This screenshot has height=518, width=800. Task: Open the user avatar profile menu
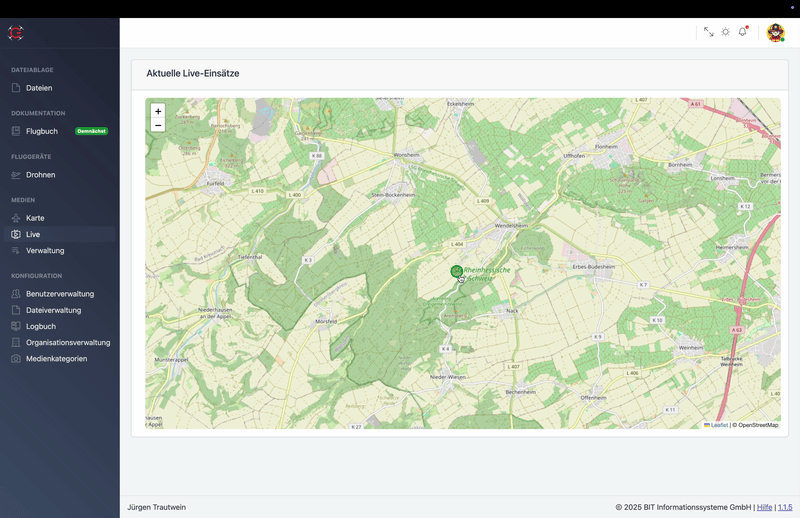coord(775,33)
